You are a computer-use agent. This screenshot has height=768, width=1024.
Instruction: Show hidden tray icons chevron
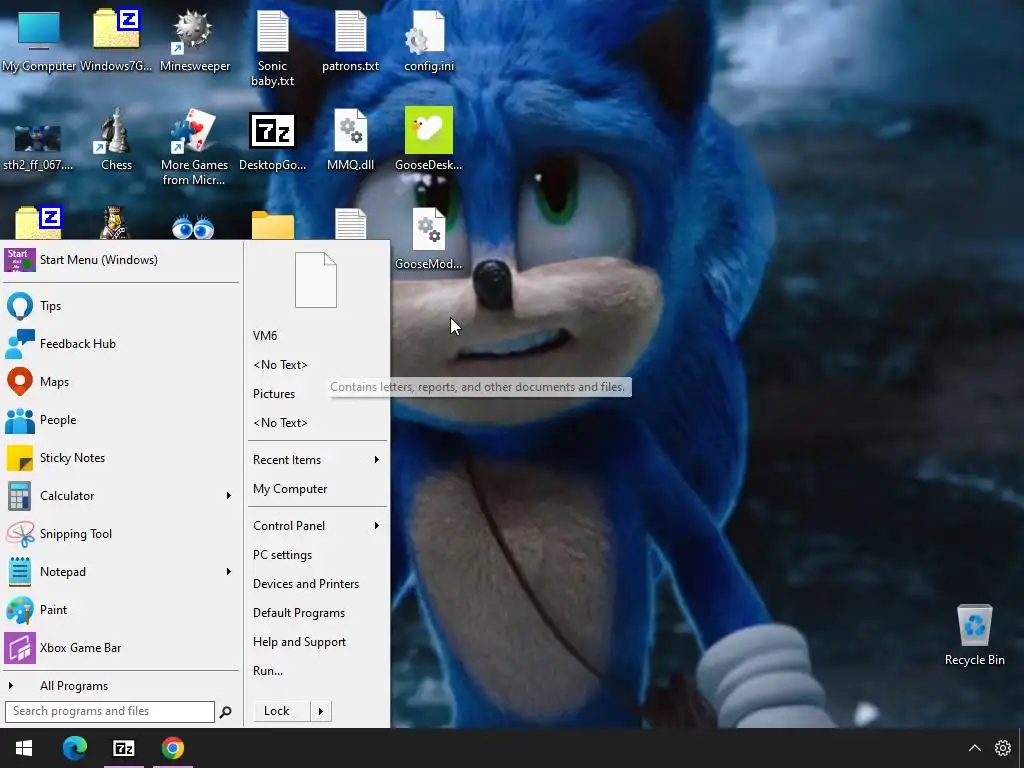[x=974, y=748]
